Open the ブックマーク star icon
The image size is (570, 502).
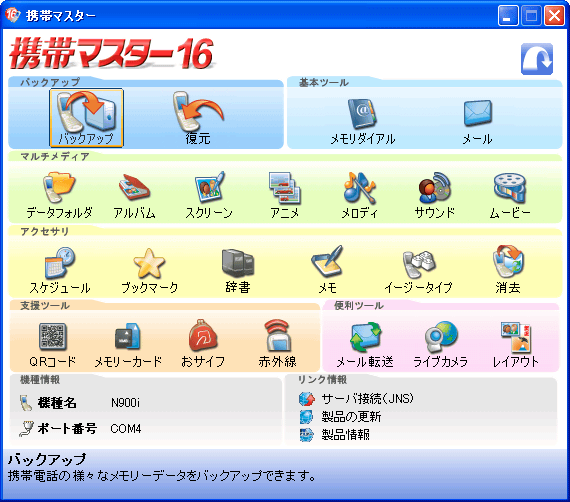pyautogui.click(x=149, y=271)
